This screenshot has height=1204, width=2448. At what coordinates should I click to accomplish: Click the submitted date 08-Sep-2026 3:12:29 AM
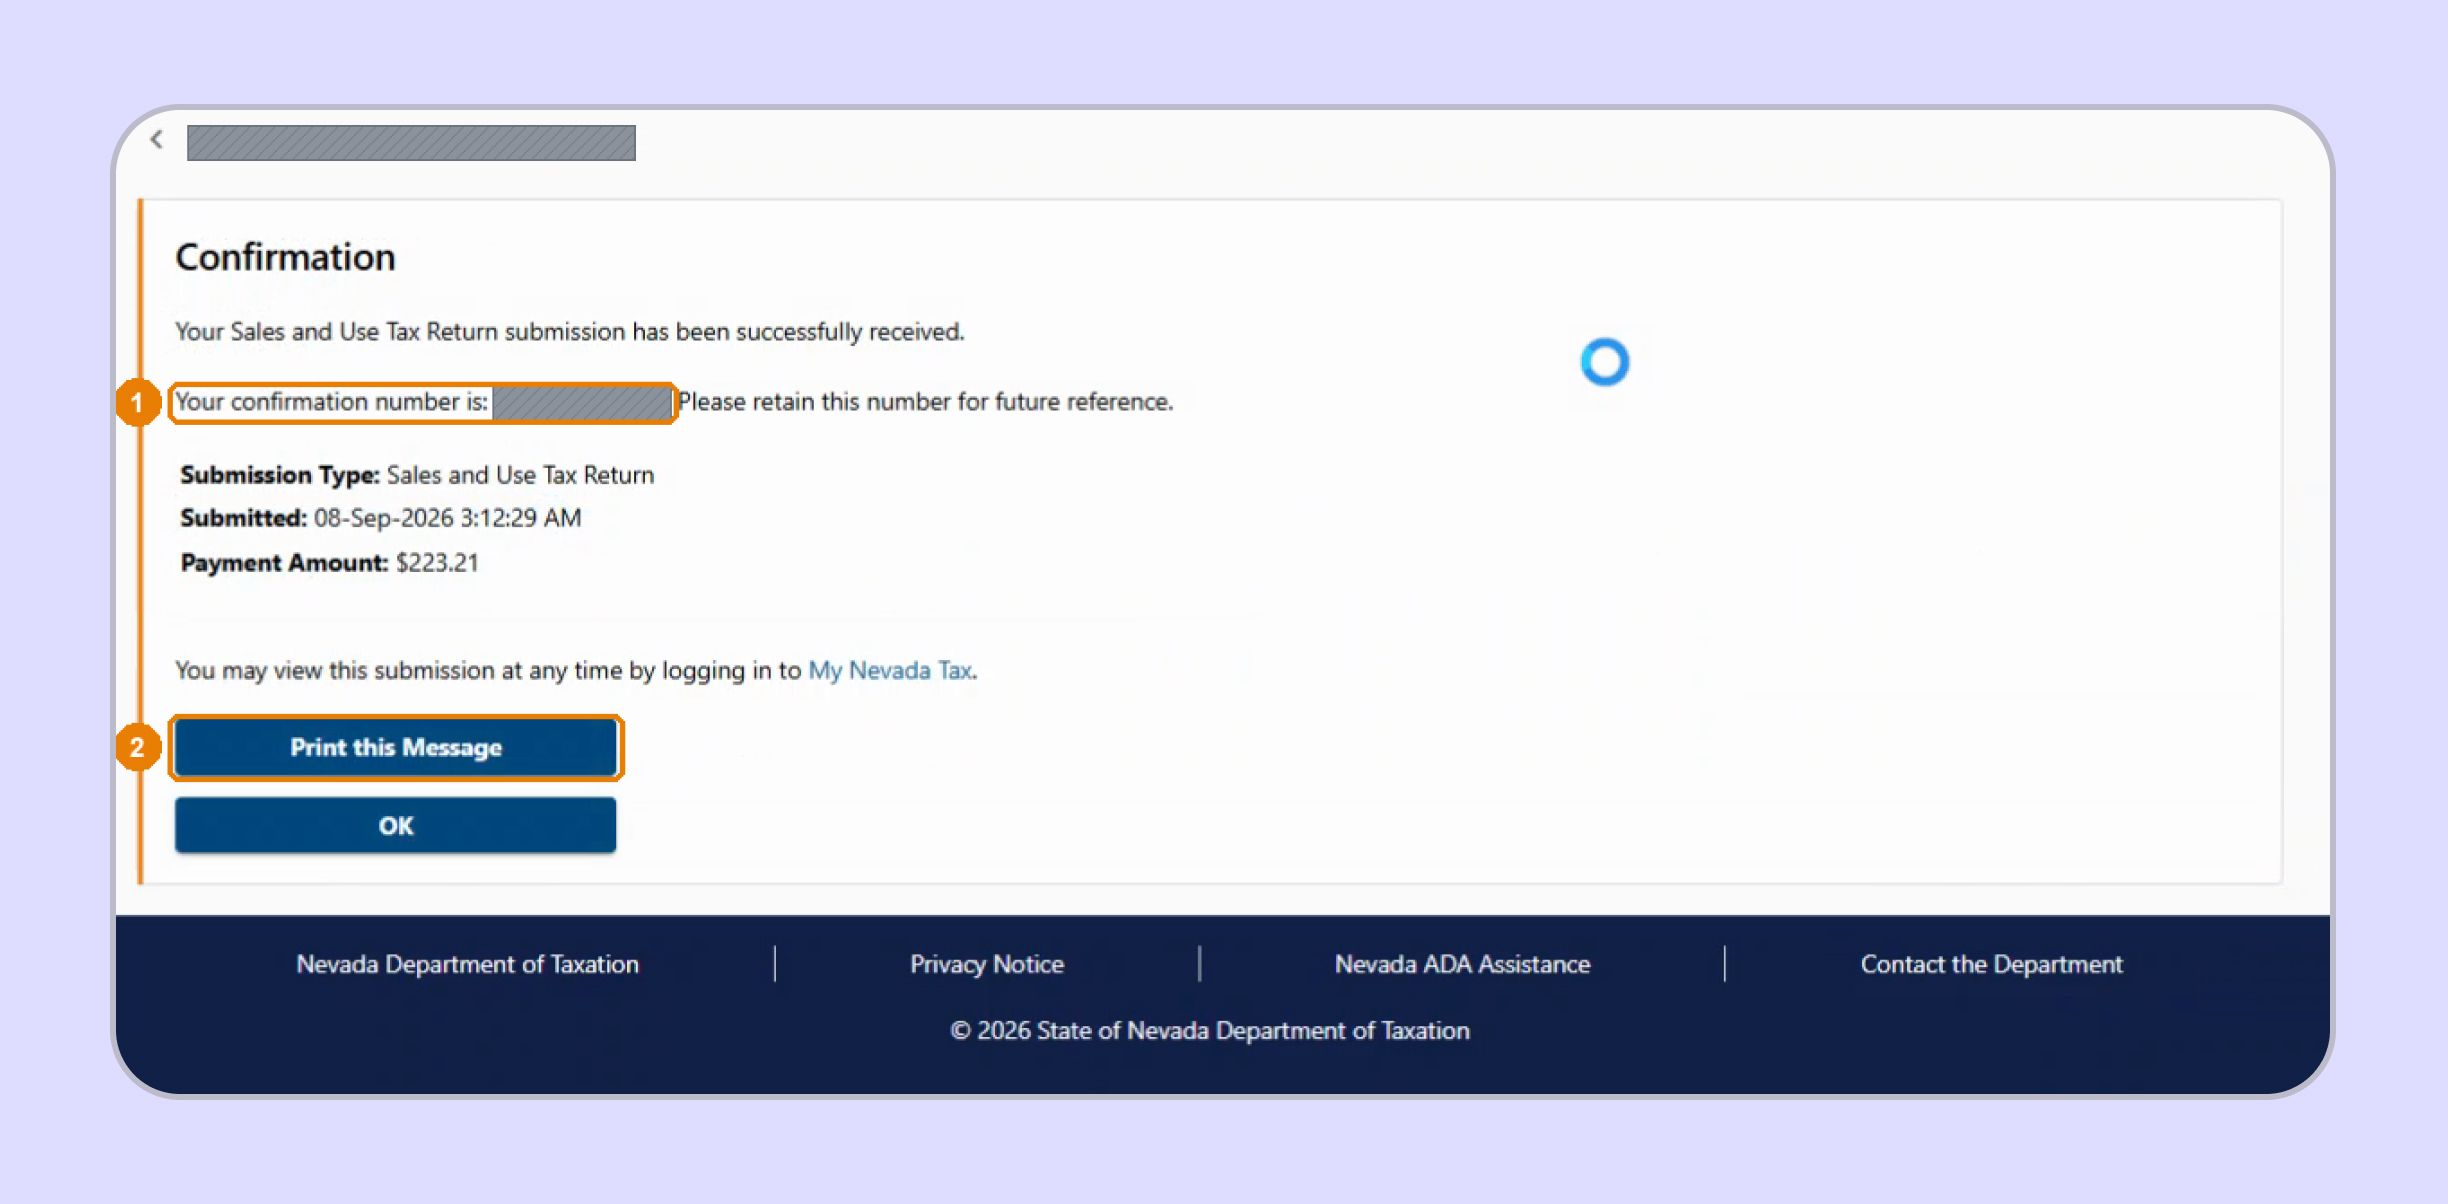click(447, 518)
